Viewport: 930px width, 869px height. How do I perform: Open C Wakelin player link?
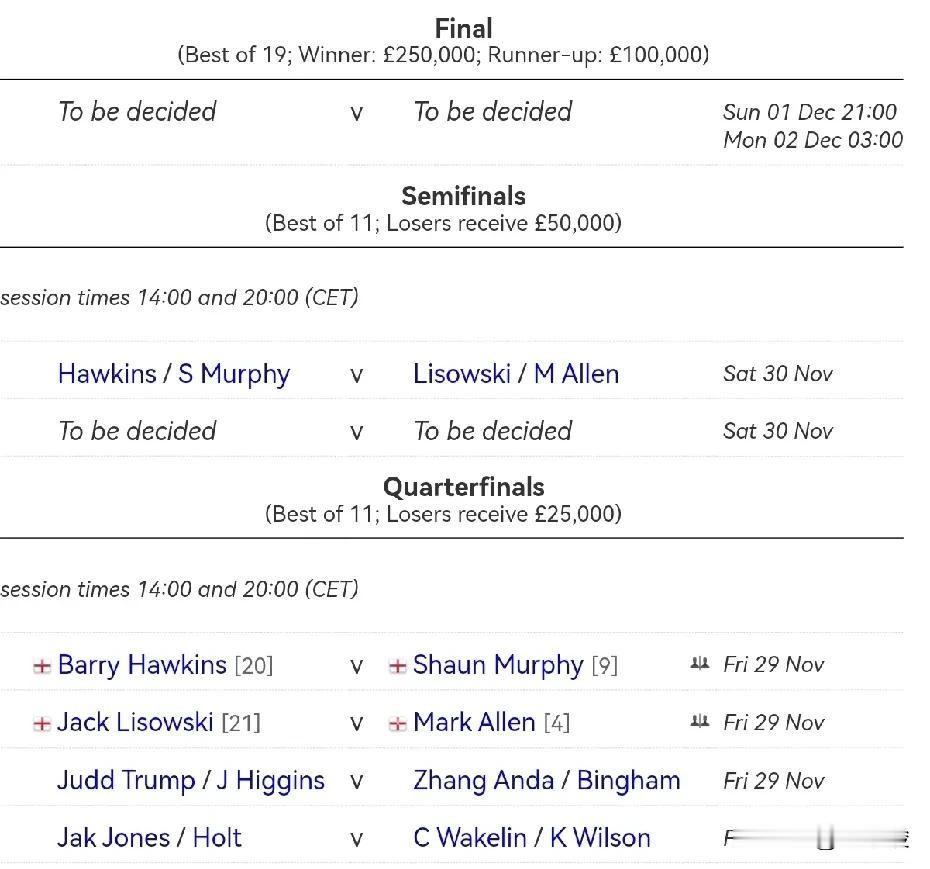click(x=470, y=838)
